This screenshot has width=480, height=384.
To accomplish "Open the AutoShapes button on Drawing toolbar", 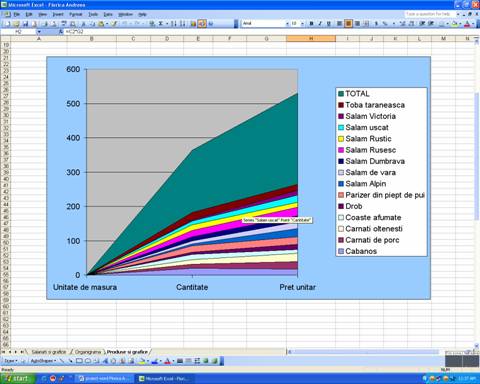I will (x=43, y=361).
